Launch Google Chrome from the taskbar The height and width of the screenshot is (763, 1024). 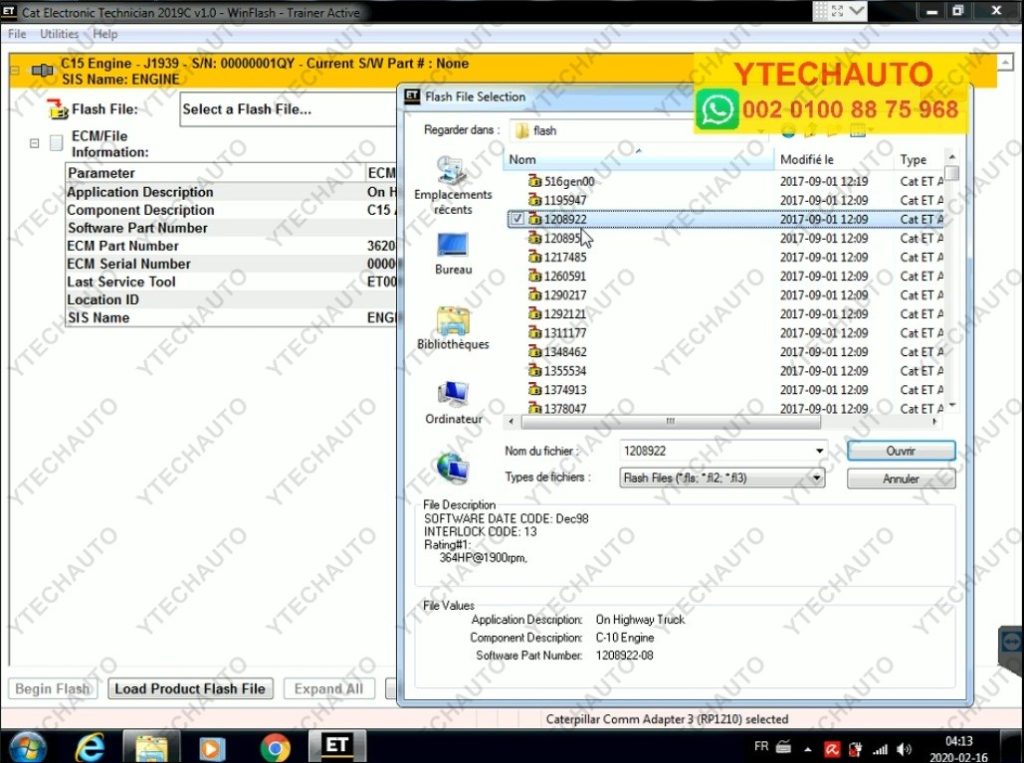tap(275, 747)
